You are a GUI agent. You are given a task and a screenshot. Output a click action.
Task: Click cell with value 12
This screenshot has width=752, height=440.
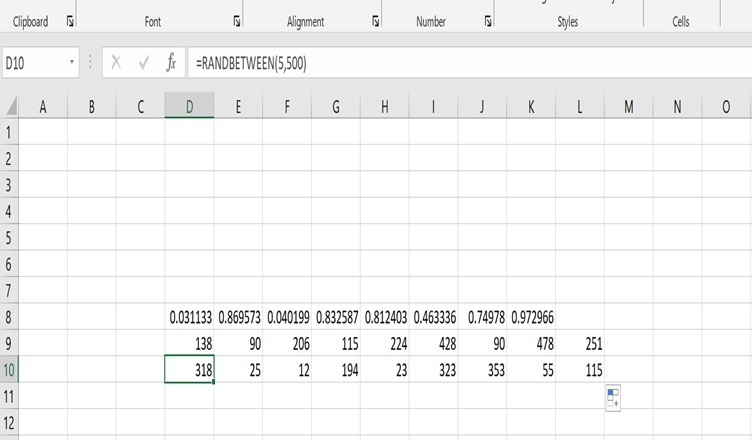287,369
